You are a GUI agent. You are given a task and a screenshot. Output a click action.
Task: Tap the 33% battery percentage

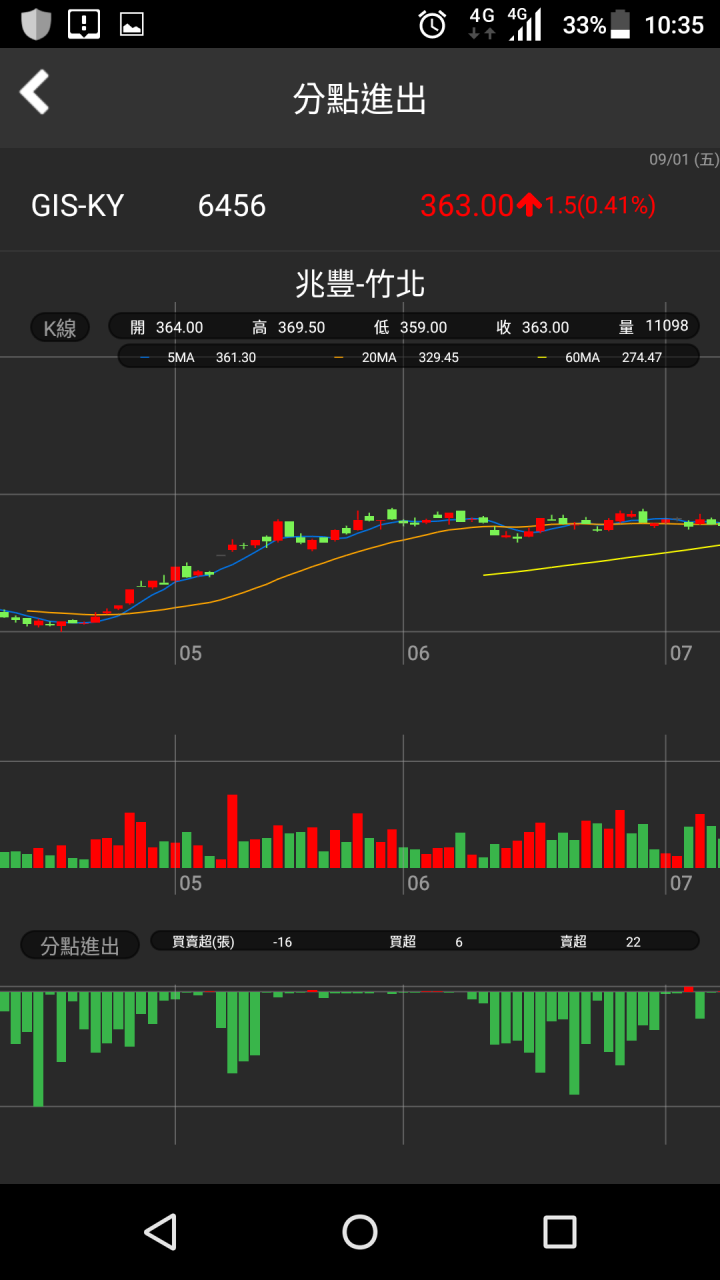tap(584, 25)
